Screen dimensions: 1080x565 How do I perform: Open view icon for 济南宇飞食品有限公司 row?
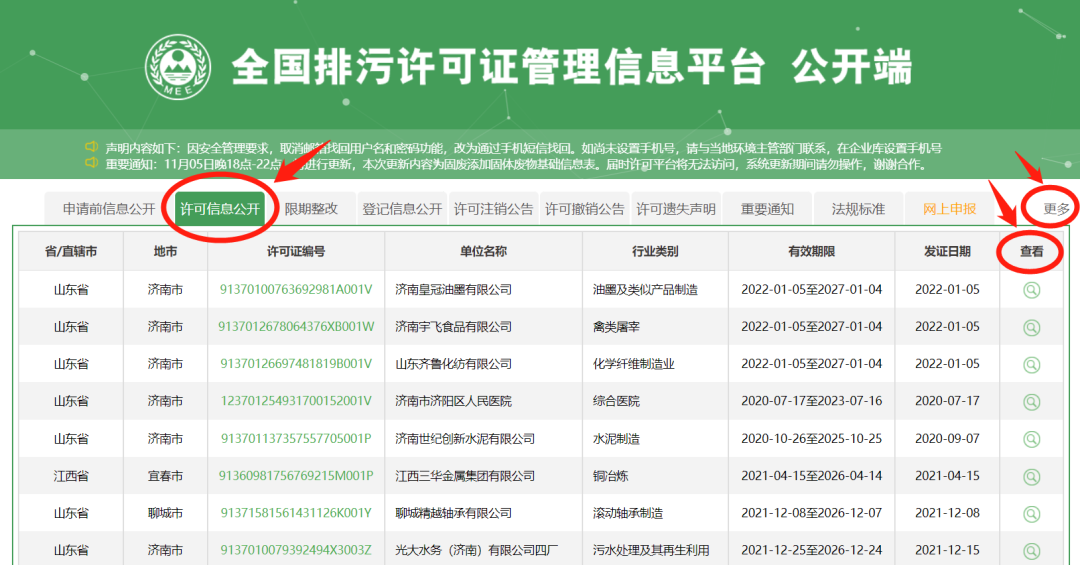[1031, 327]
